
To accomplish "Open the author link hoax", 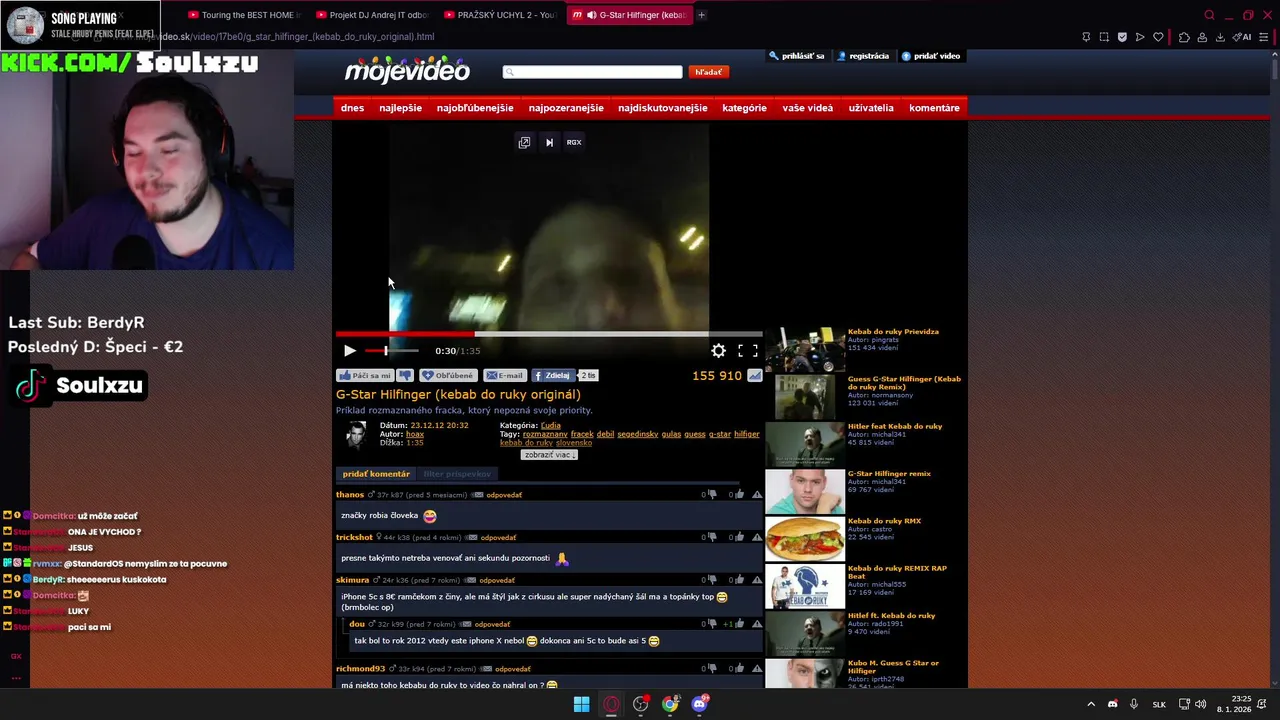I will coord(415,434).
